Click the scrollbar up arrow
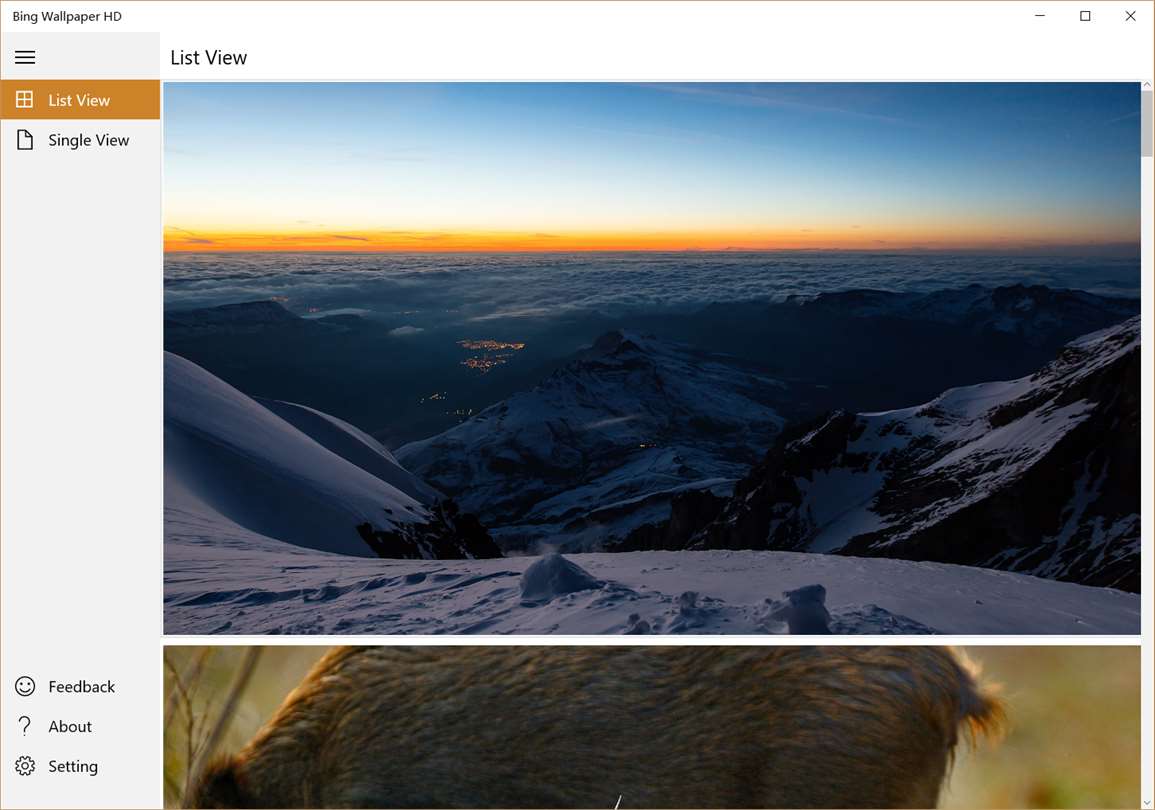Viewport: 1155px width, 810px height. (1147, 85)
